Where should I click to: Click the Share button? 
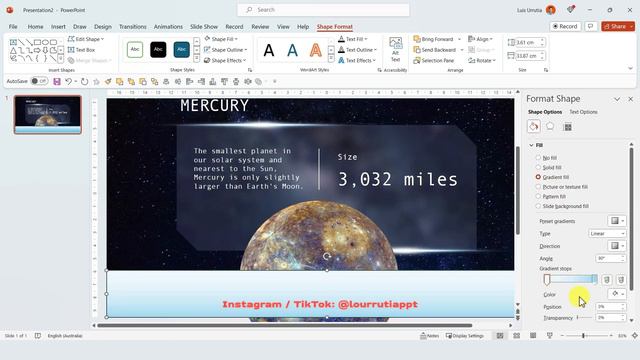618,26
